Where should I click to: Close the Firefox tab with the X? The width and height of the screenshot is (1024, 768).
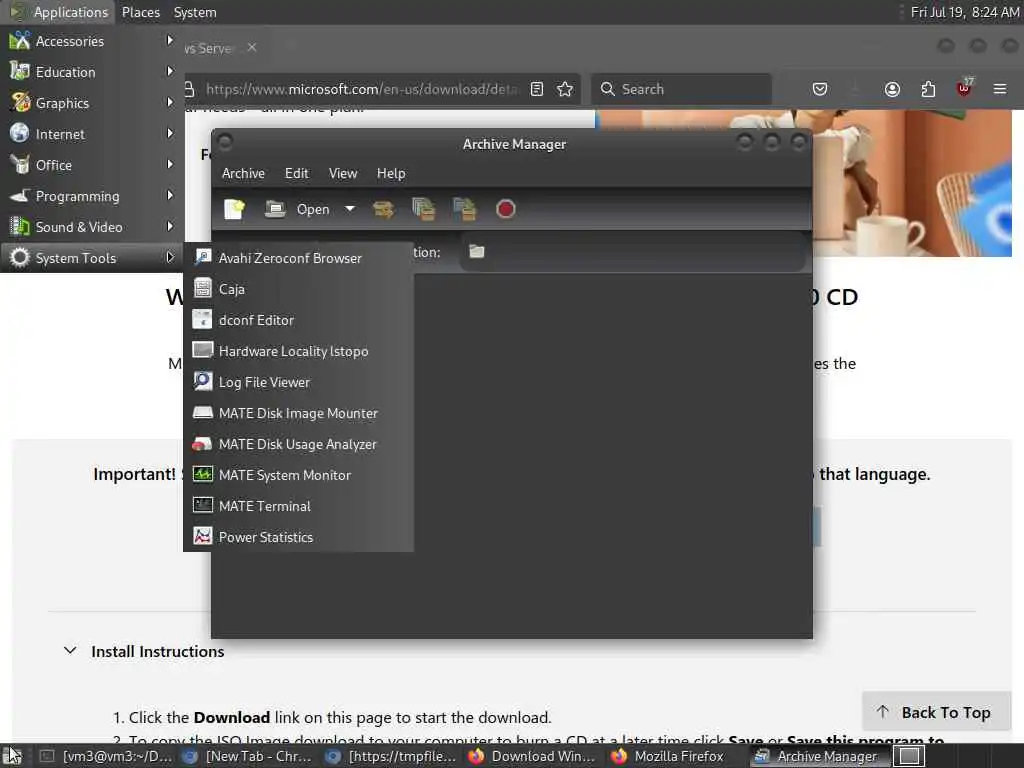(x=252, y=48)
